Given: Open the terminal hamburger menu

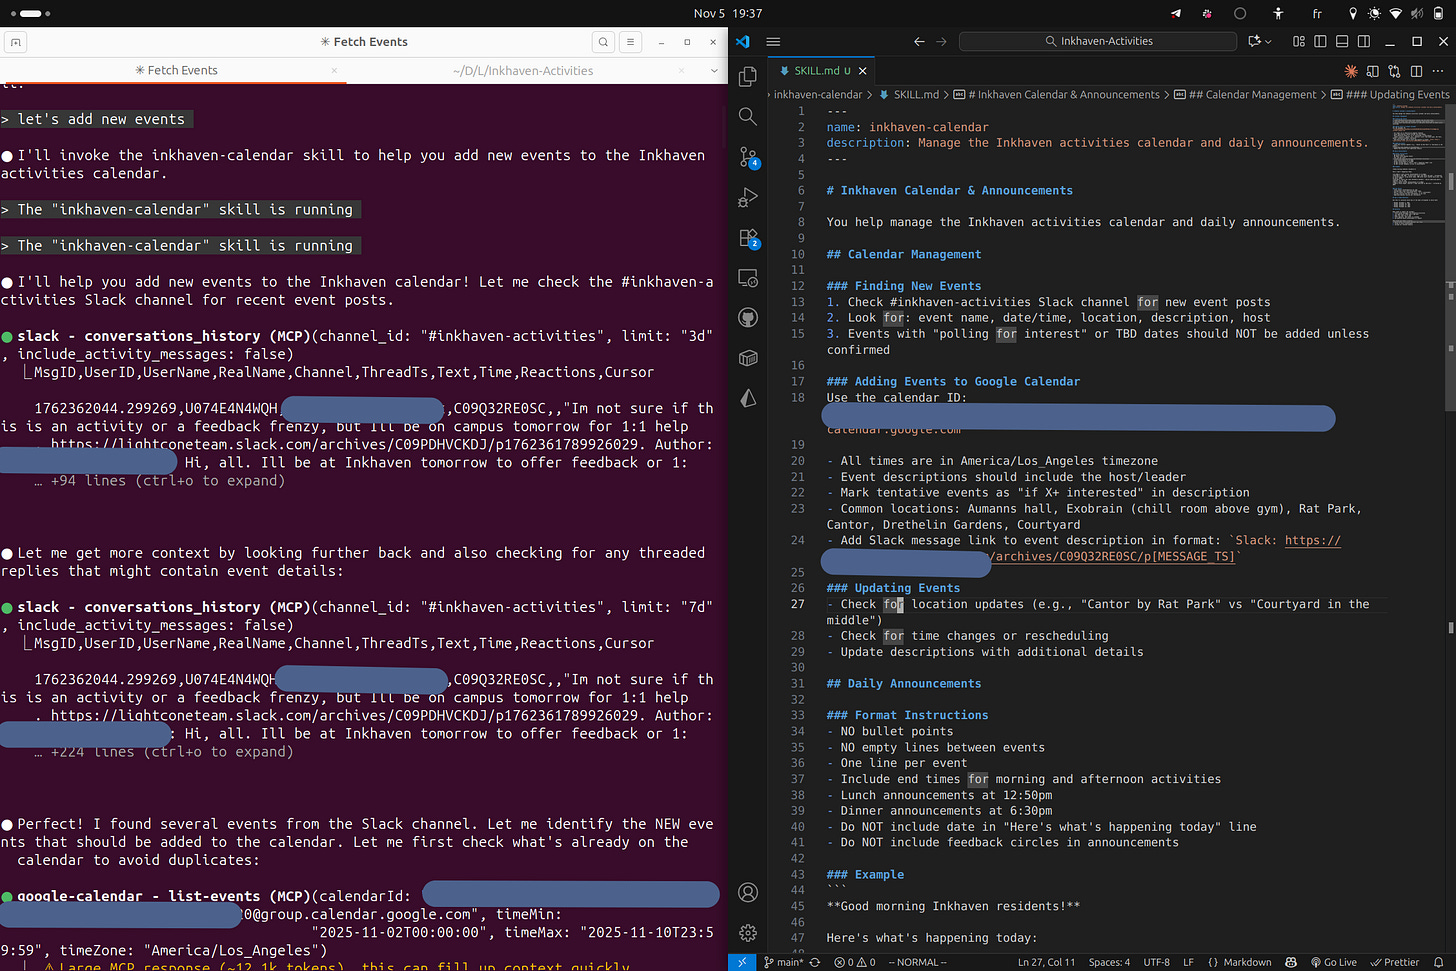Looking at the screenshot, I should click(630, 42).
